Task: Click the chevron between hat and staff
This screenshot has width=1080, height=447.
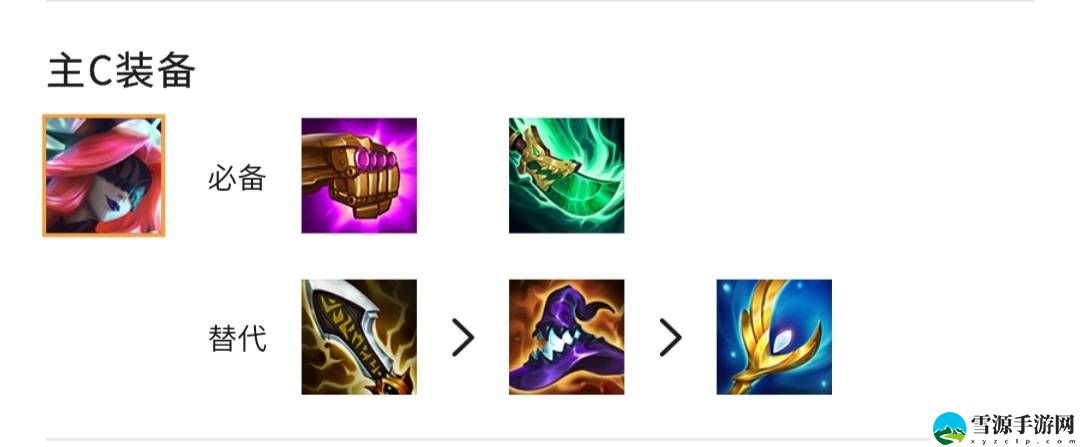Action: point(670,337)
